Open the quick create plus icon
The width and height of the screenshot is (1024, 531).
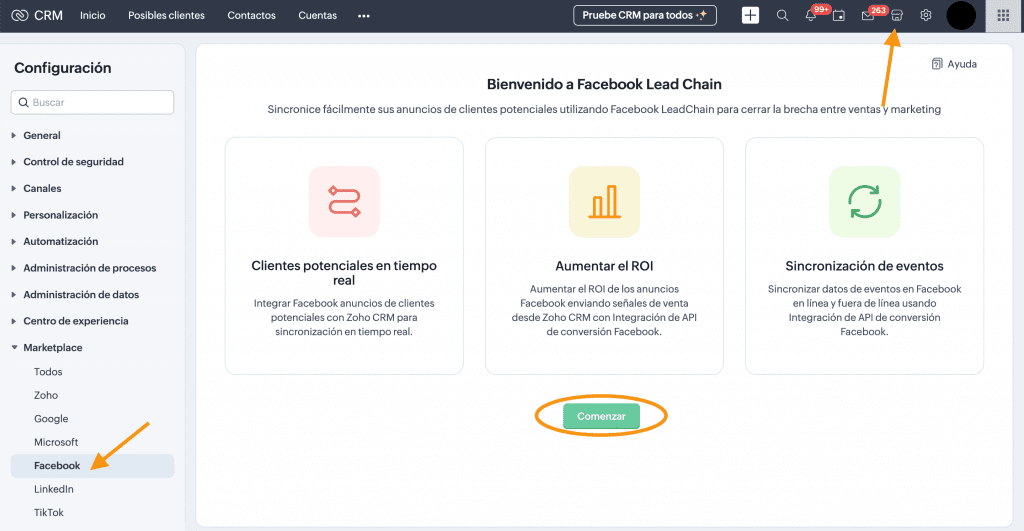click(x=750, y=15)
